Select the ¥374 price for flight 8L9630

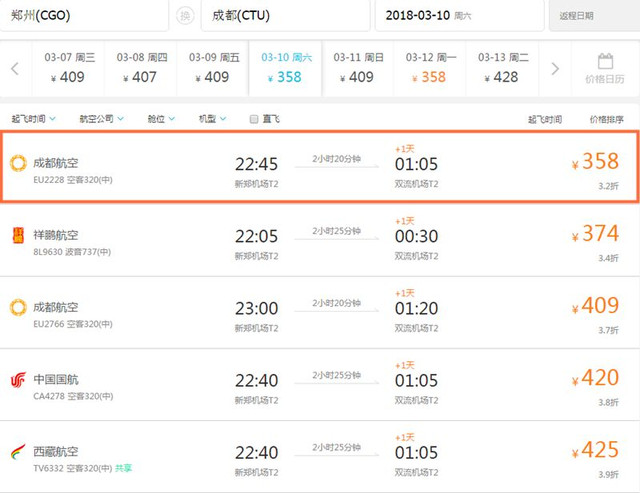click(x=596, y=233)
